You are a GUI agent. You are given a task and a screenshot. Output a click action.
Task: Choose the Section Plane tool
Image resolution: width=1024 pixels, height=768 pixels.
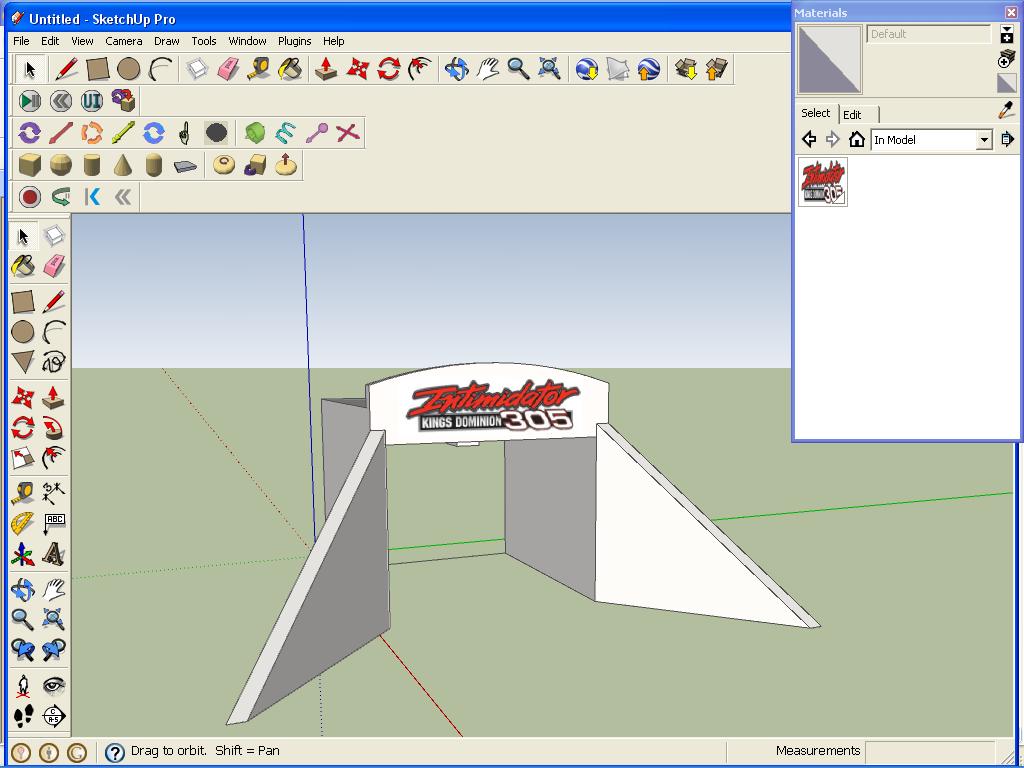(x=54, y=716)
